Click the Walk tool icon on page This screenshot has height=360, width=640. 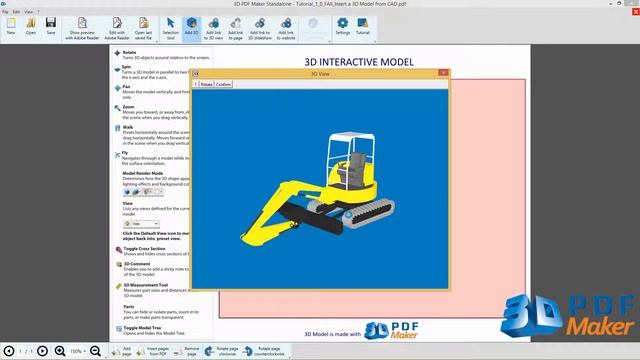(x=118, y=128)
